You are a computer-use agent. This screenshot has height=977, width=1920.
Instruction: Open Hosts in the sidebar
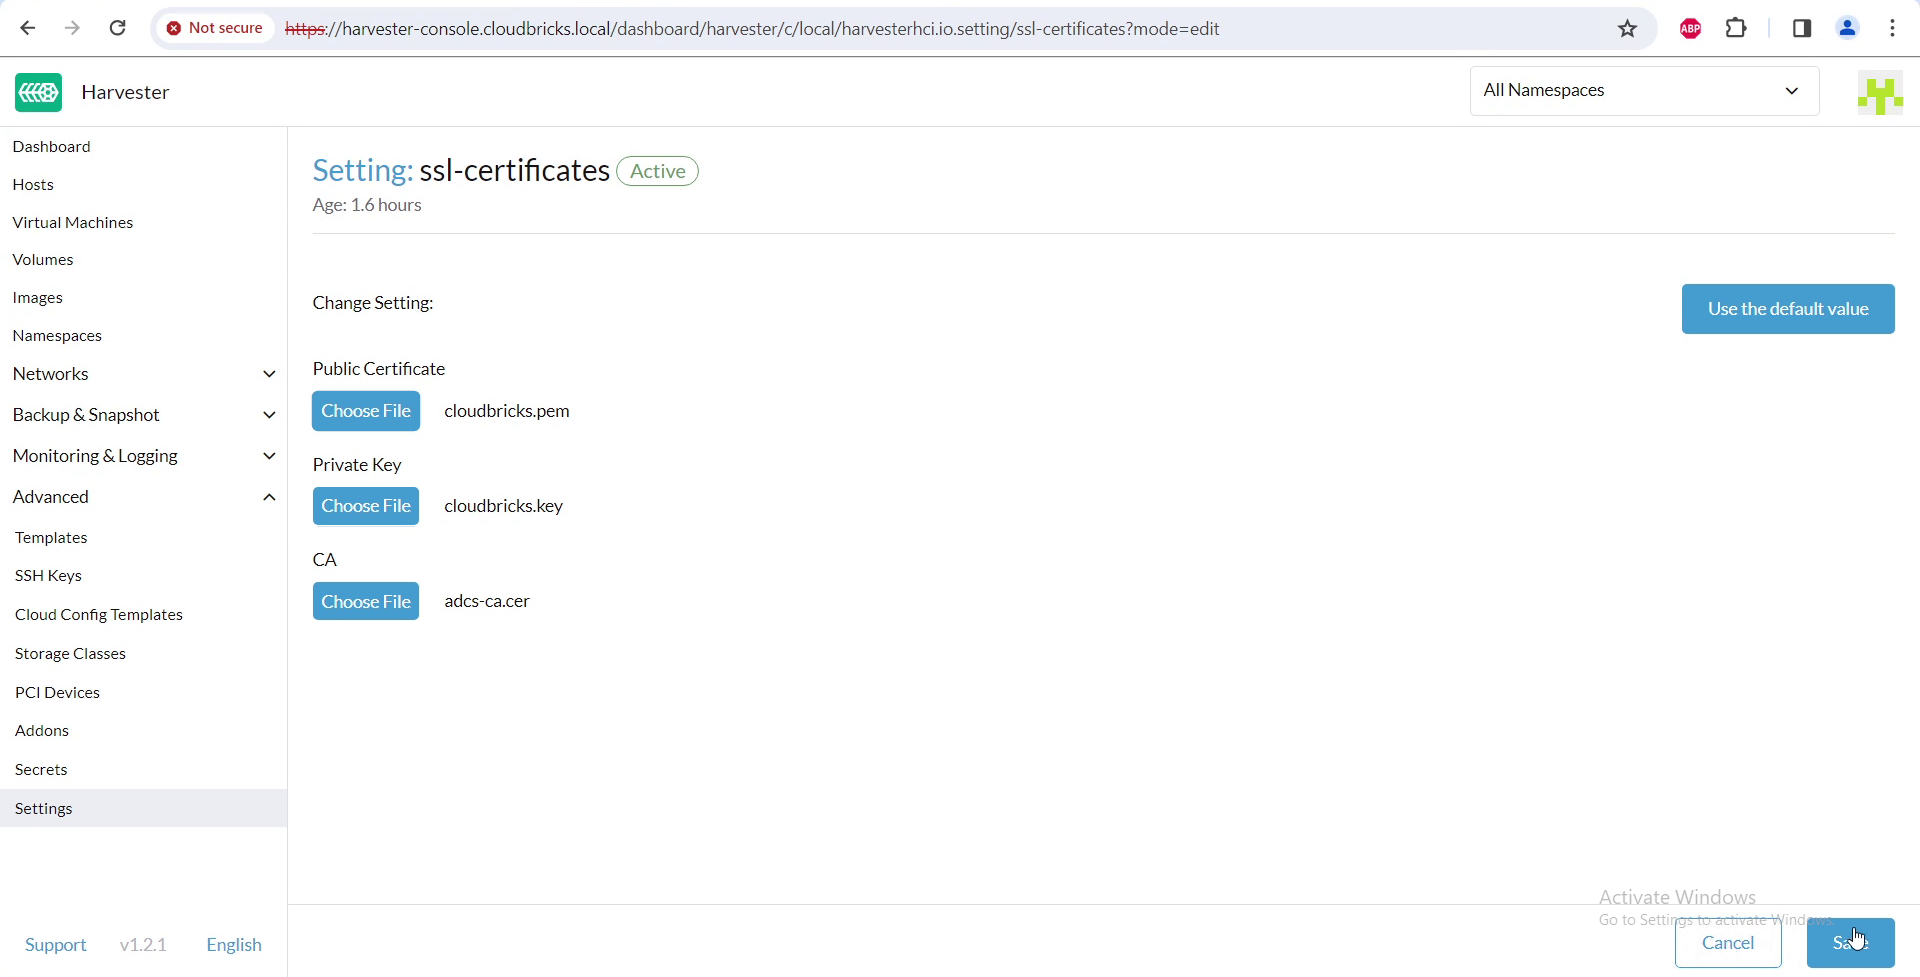point(33,184)
